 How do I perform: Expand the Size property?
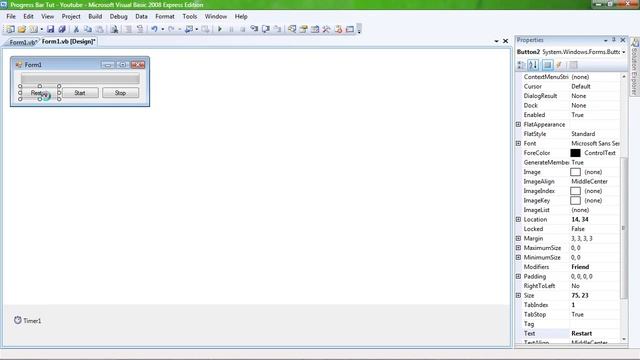[x=518, y=295]
